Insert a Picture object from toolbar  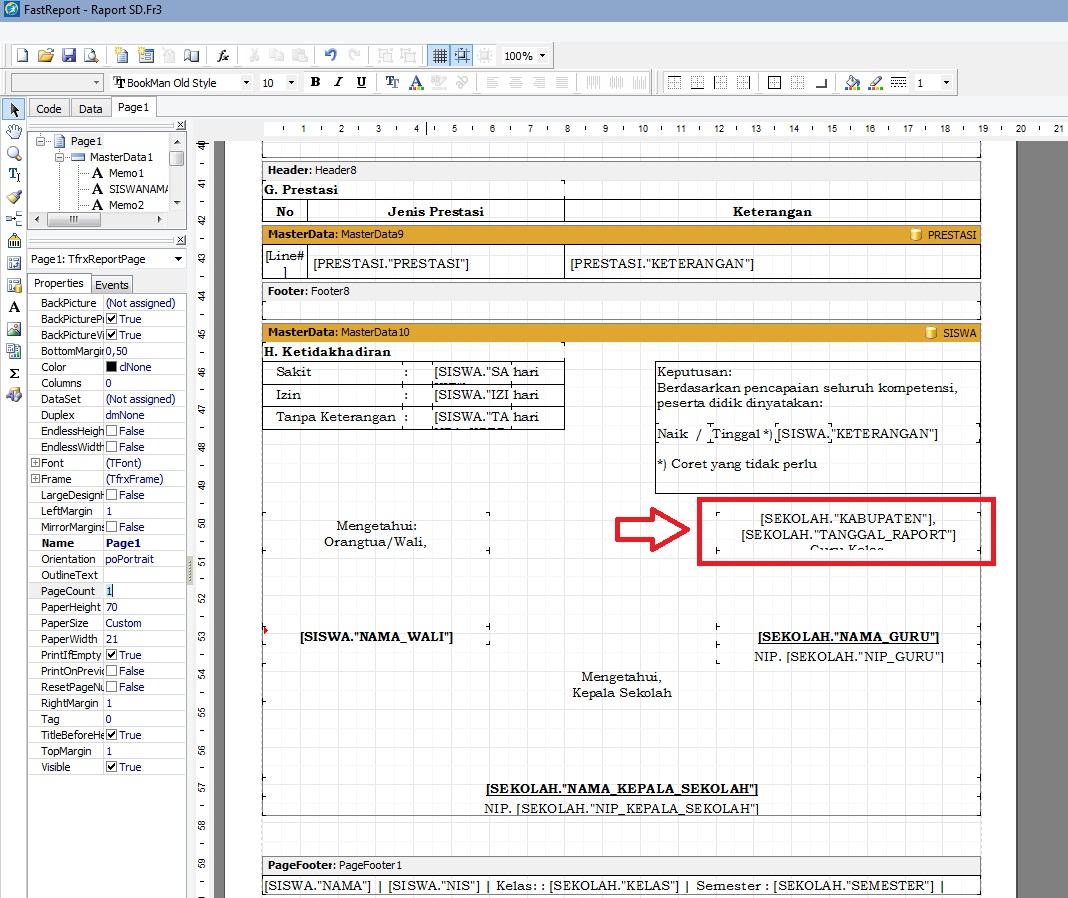[x=14, y=328]
